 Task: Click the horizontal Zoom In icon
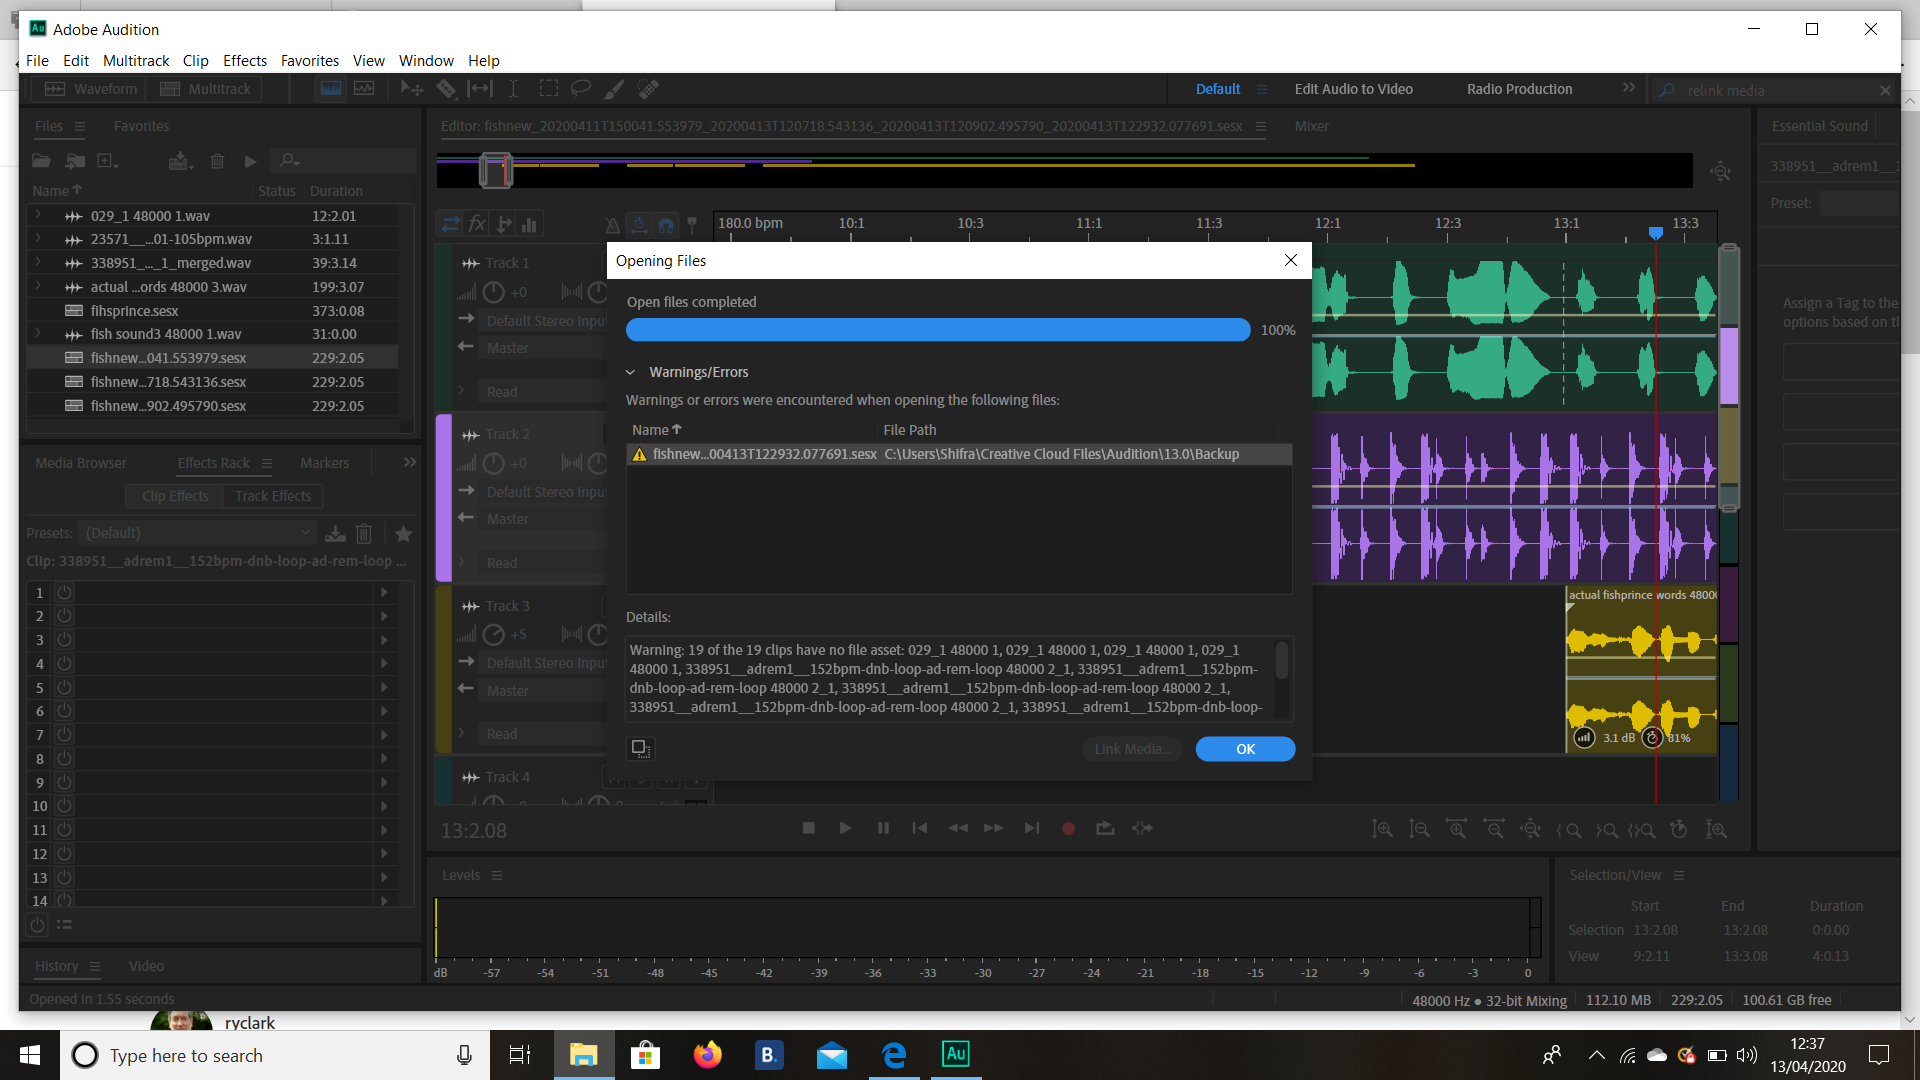coord(1456,829)
